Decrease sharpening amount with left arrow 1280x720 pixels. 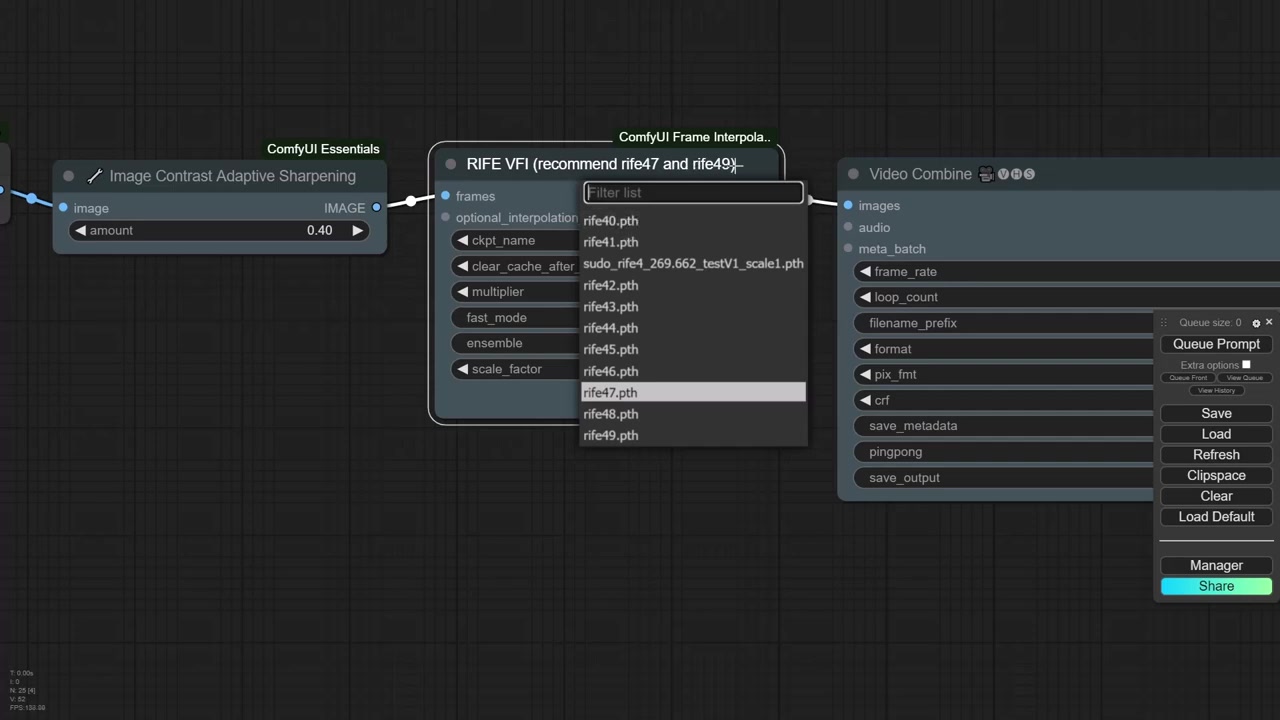tap(80, 231)
